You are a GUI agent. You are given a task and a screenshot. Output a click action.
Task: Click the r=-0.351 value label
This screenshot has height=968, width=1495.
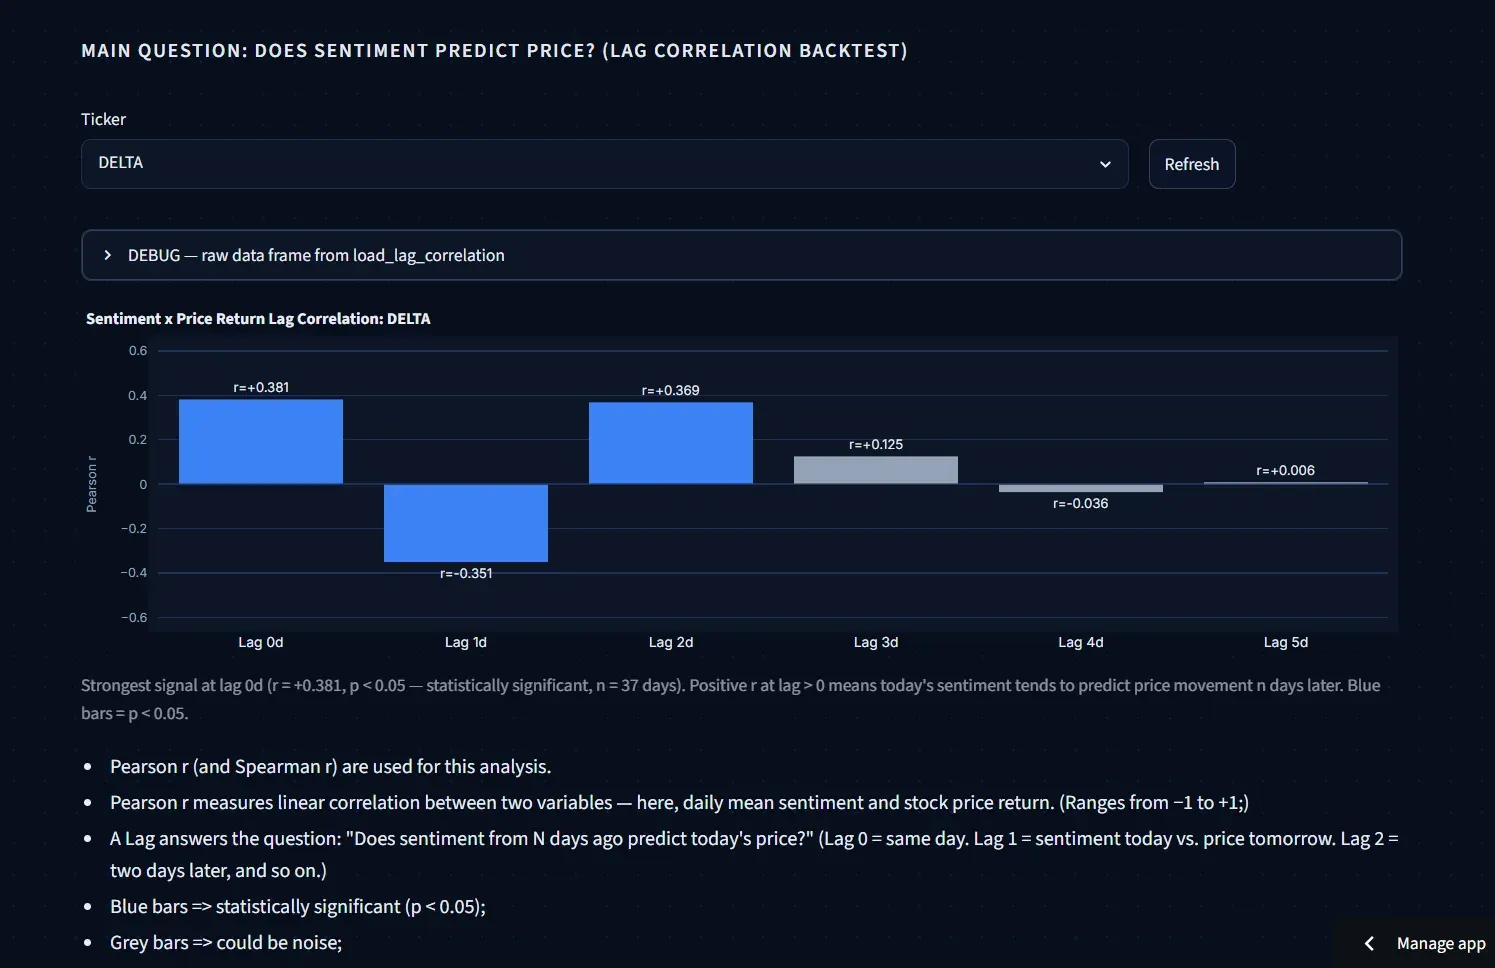466,573
